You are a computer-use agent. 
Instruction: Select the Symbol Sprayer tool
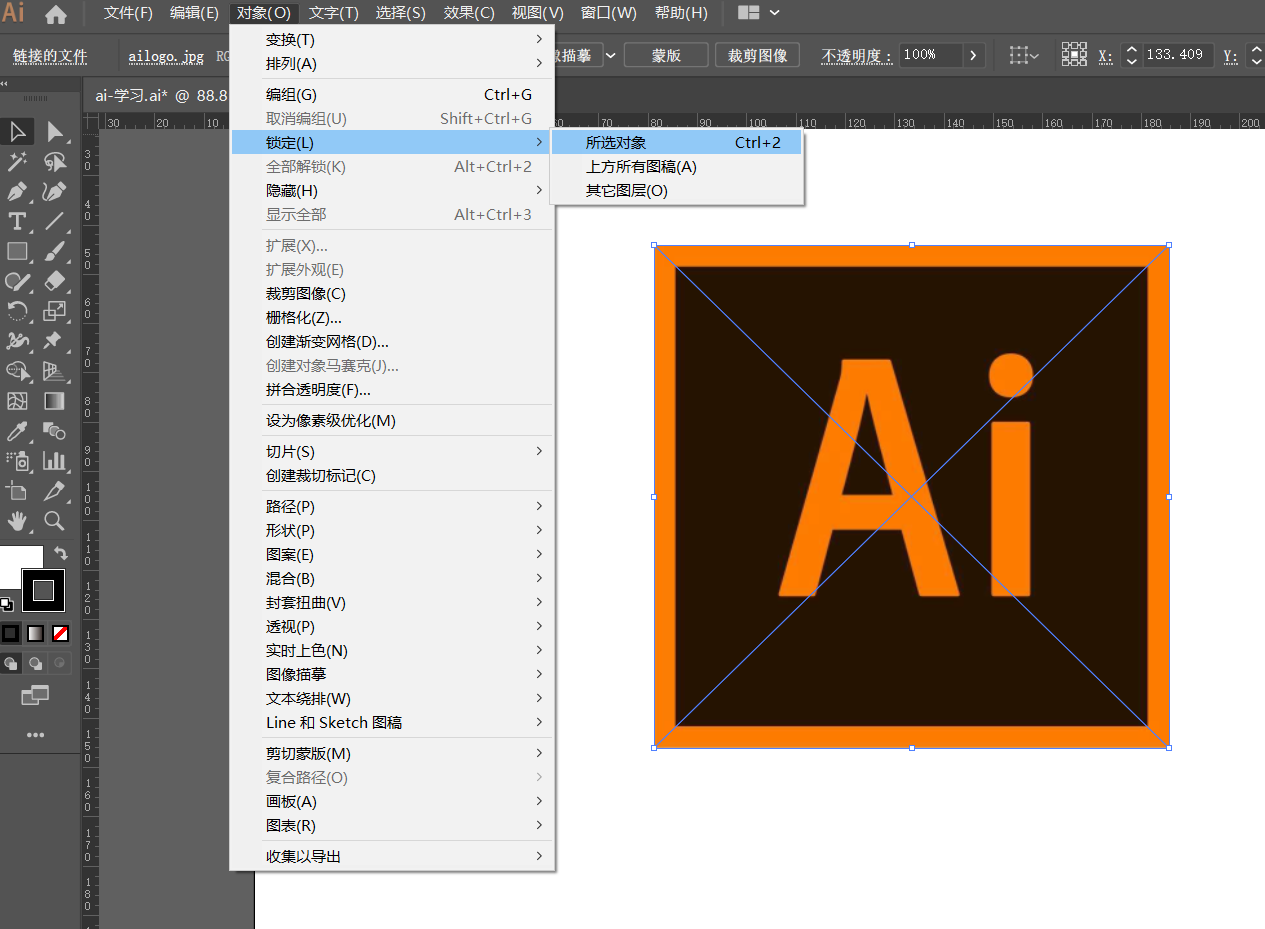click(17, 461)
